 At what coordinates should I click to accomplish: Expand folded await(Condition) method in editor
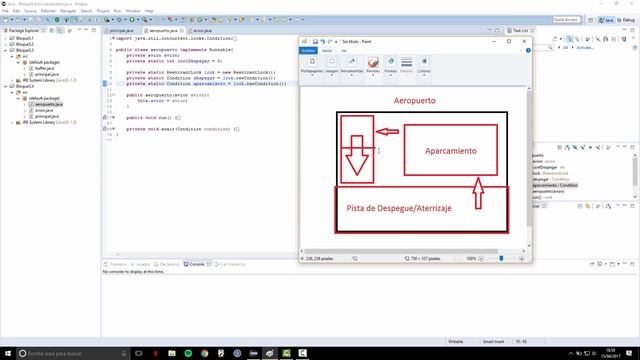[x=113, y=129]
